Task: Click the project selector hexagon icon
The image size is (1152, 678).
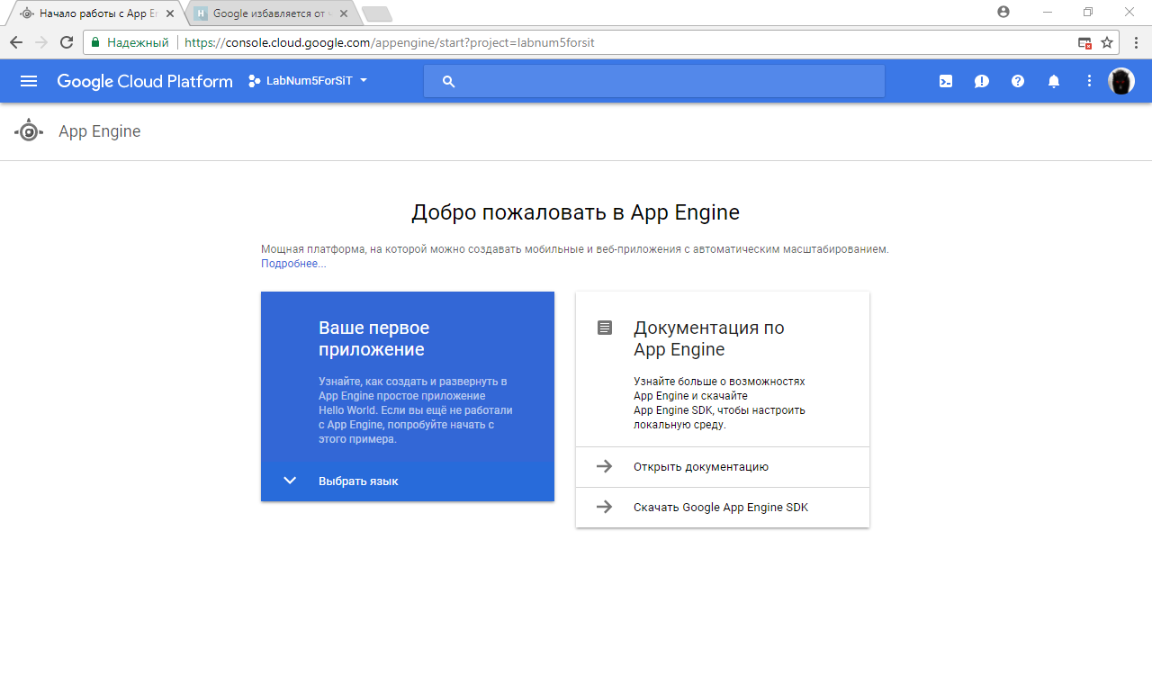Action: (x=254, y=81)
